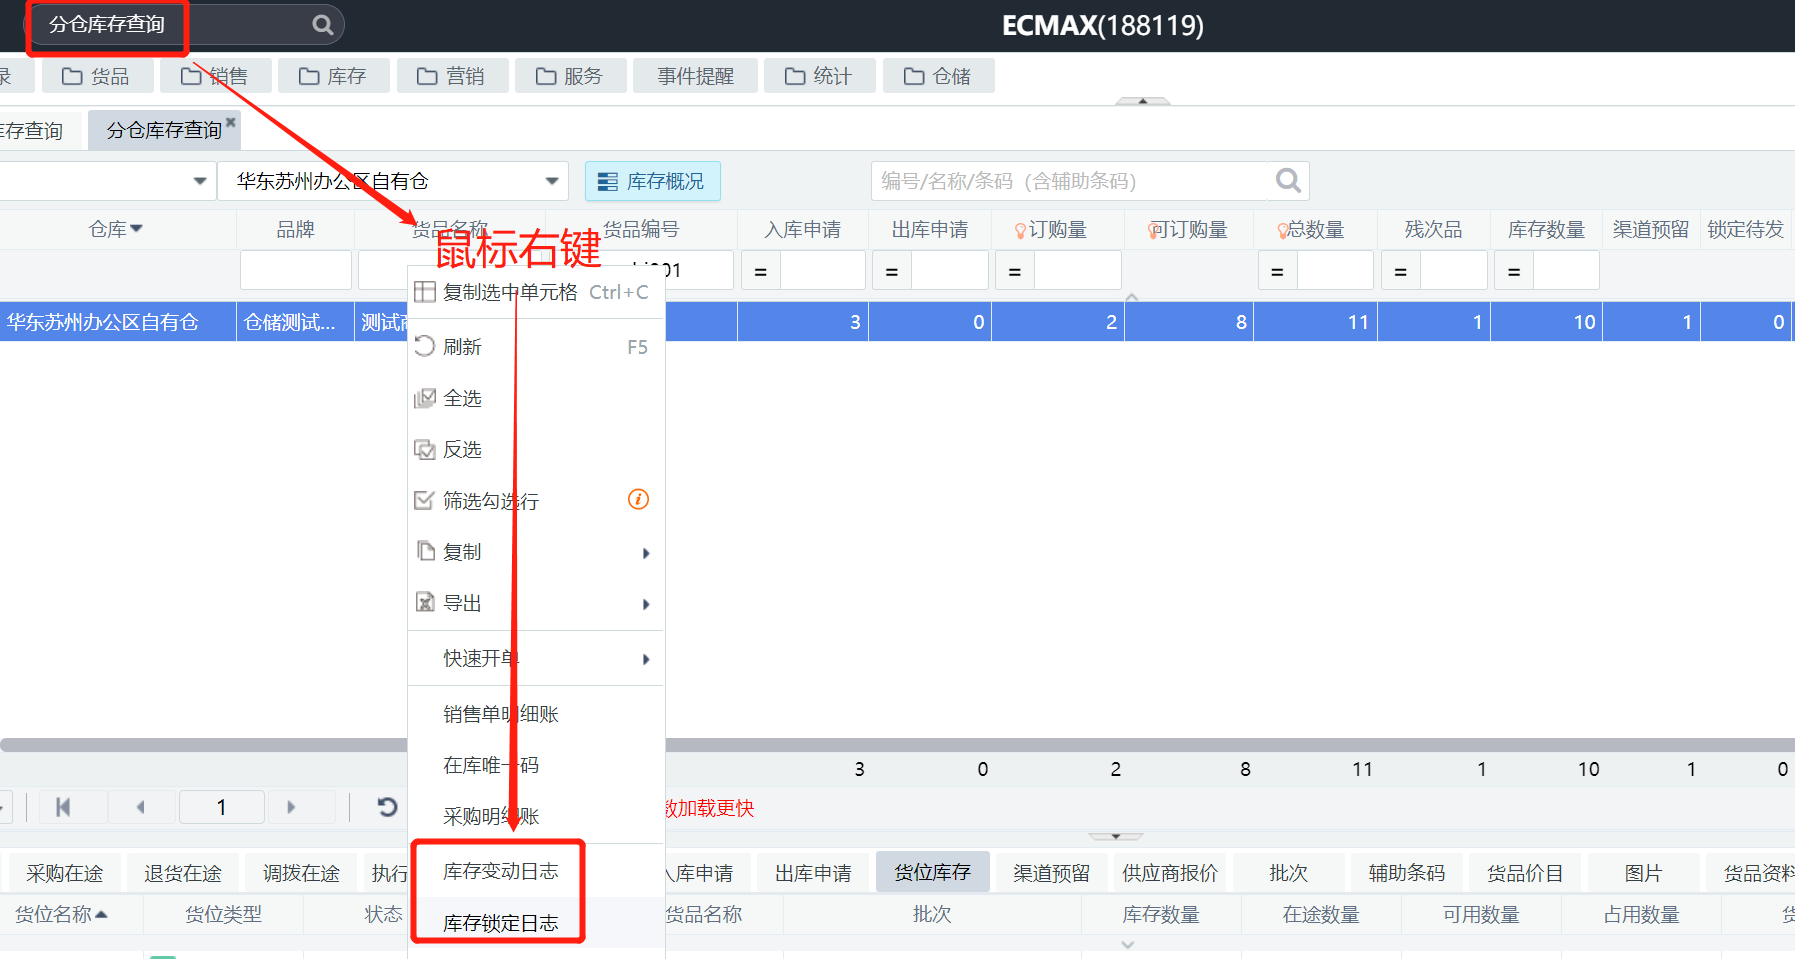Expand the 复制 submenu arrow
The height and width of the screenshot is (959, 1795).
(x=646, y=553)
